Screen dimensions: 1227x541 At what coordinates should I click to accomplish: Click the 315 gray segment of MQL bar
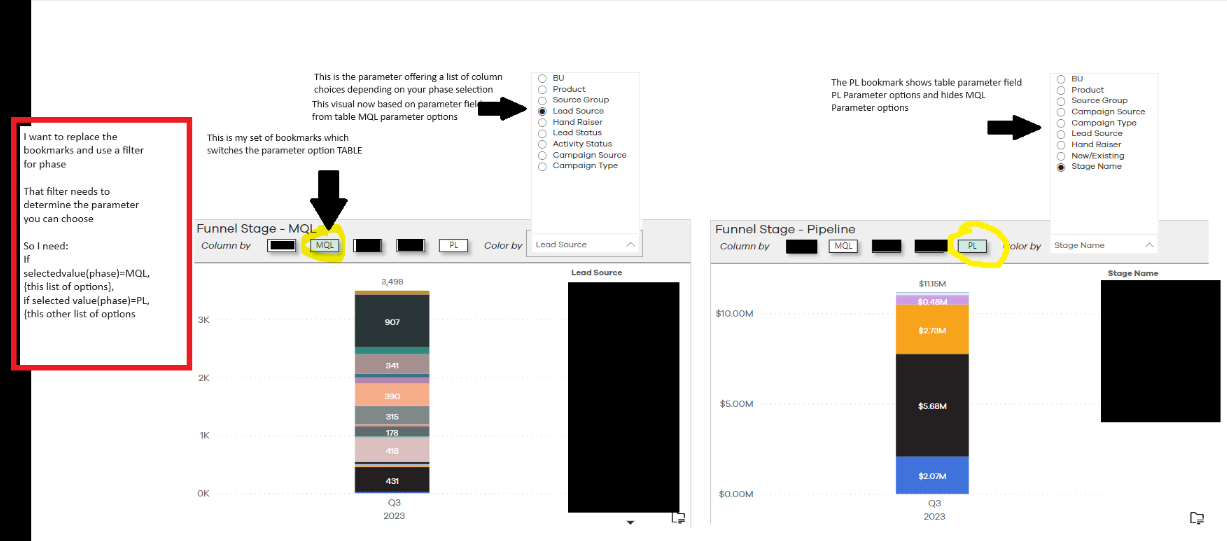click(x=392, y=416)
